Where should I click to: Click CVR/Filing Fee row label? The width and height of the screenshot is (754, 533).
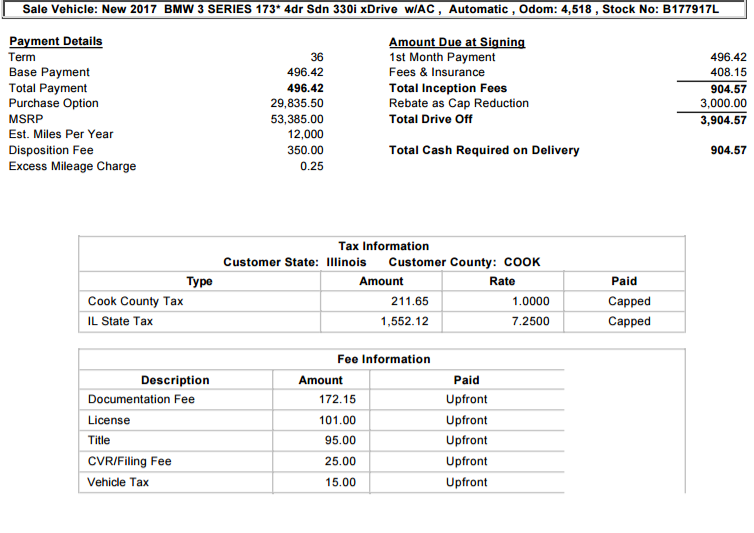pos(129,462)
